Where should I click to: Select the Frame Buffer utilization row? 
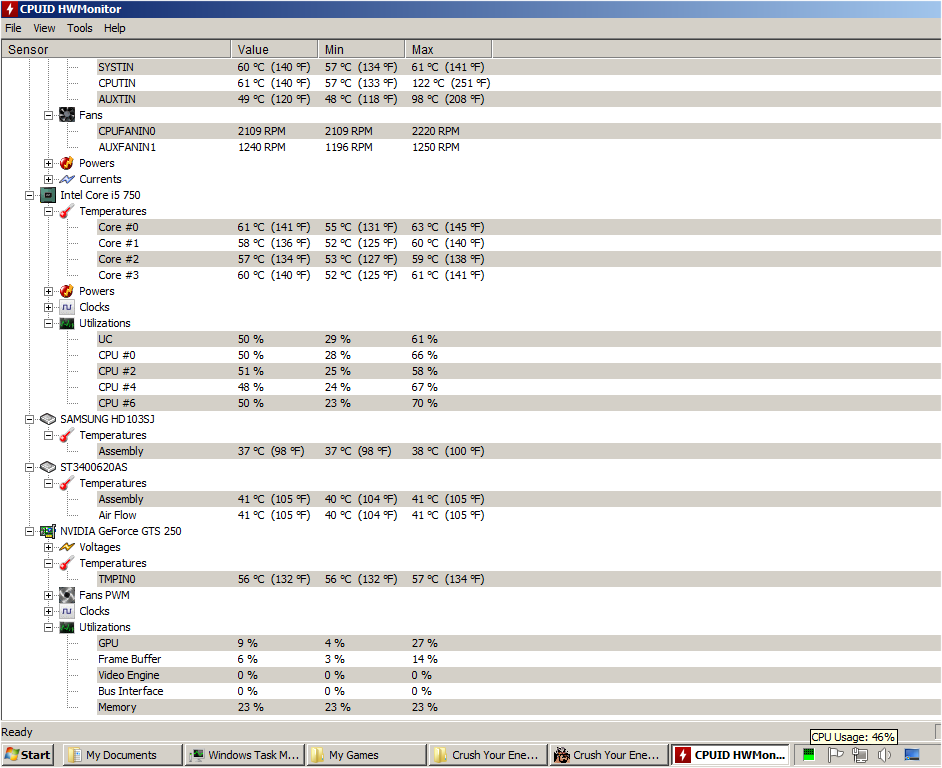(x=519, y=659)
